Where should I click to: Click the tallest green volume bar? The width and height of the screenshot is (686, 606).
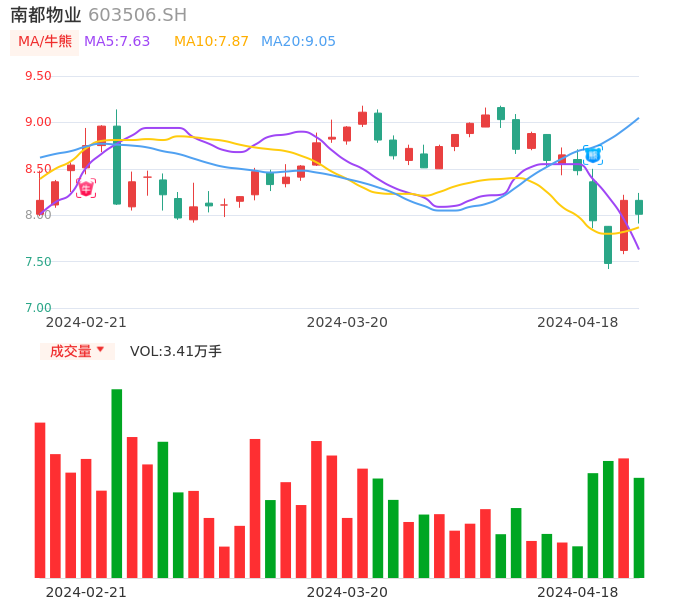117,483
